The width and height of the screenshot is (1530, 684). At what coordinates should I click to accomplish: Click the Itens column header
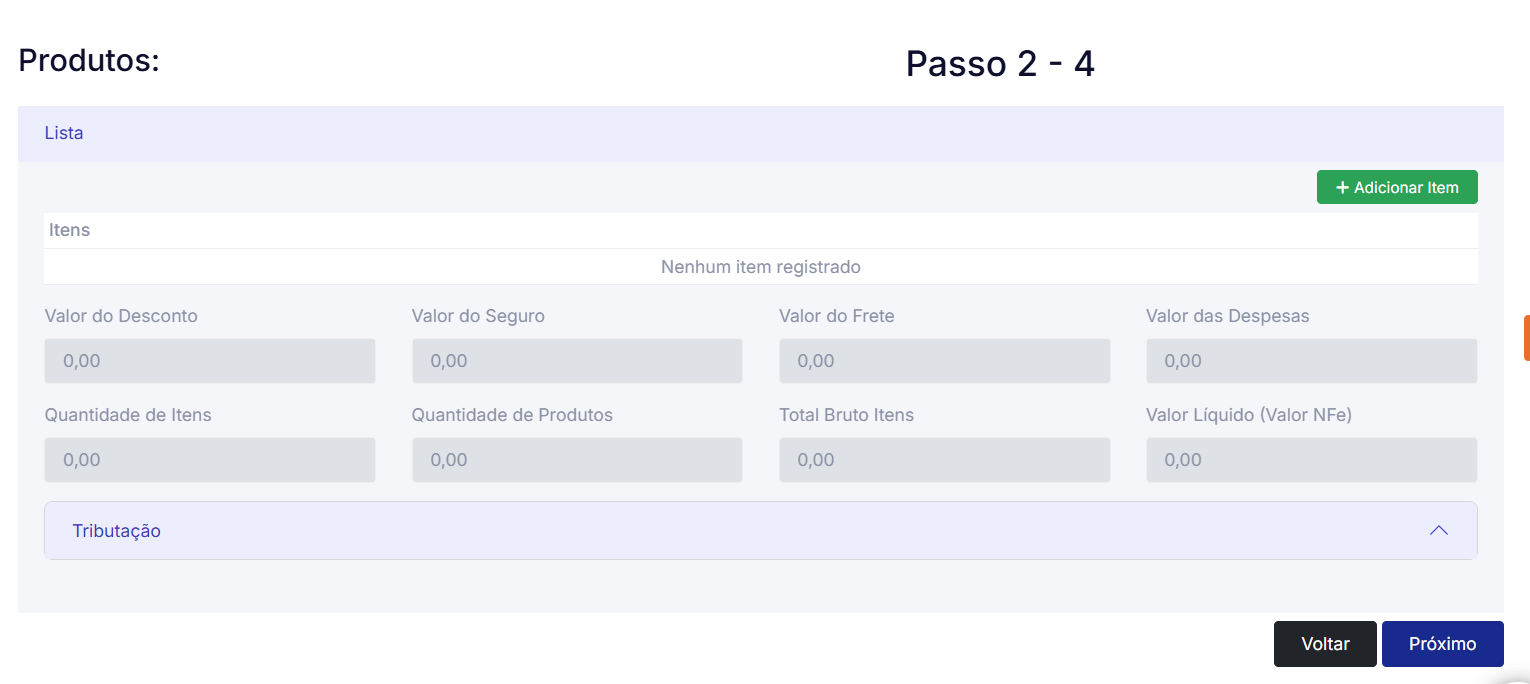pos(69,230)
